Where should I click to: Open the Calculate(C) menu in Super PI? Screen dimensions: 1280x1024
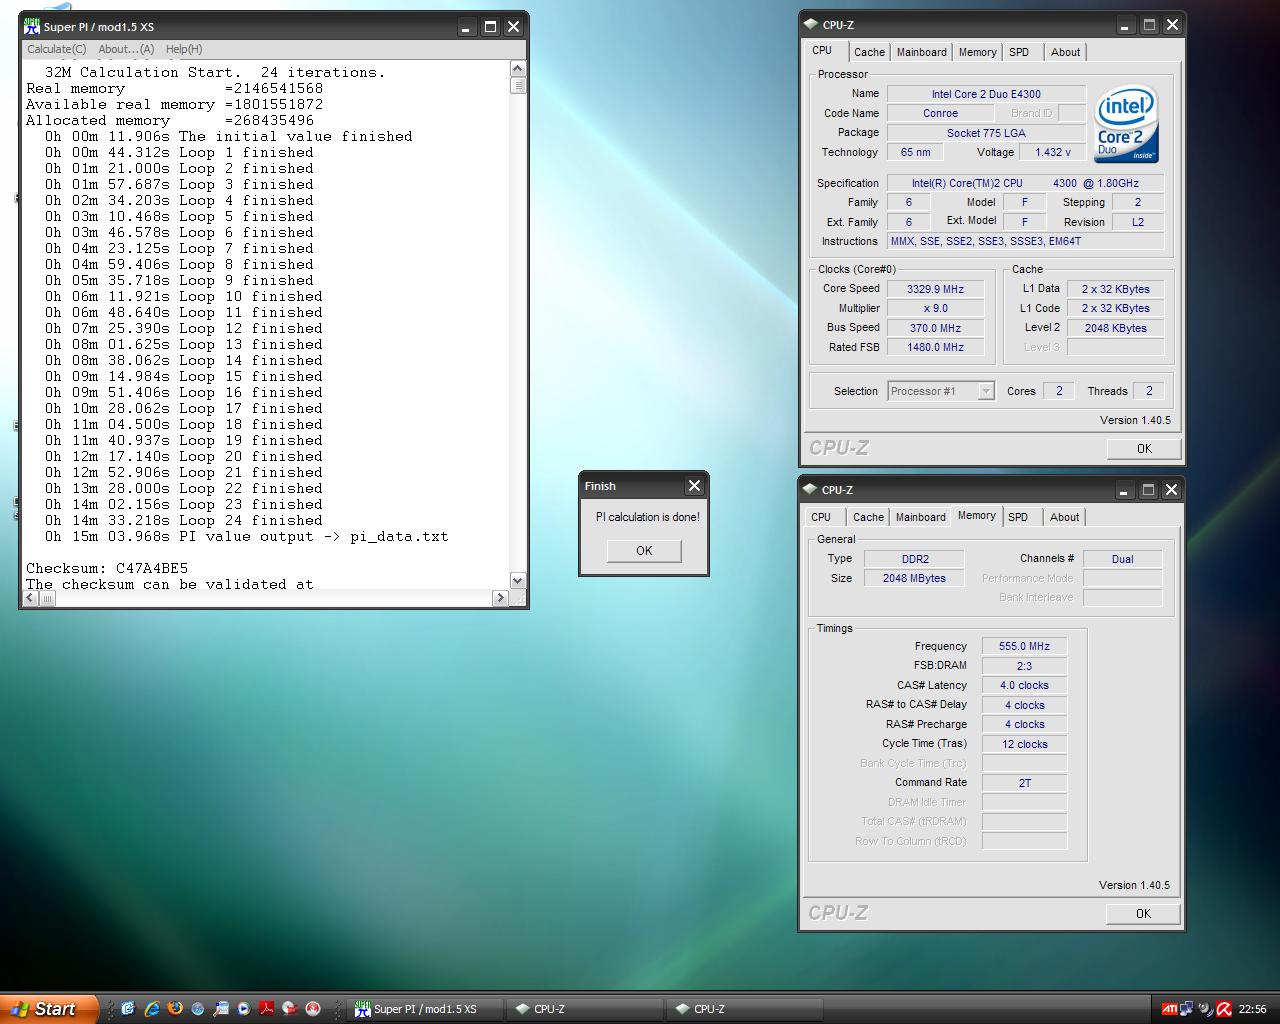(56, 49)
